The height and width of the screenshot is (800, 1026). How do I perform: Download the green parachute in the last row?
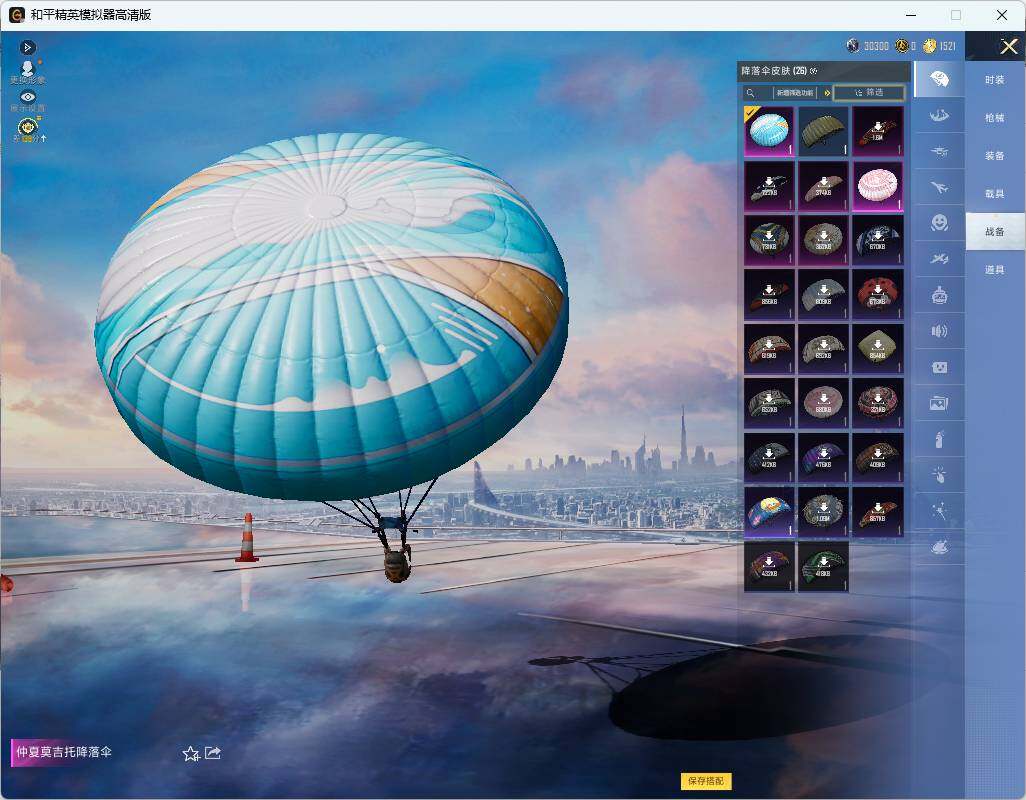(x=823, y=566)
